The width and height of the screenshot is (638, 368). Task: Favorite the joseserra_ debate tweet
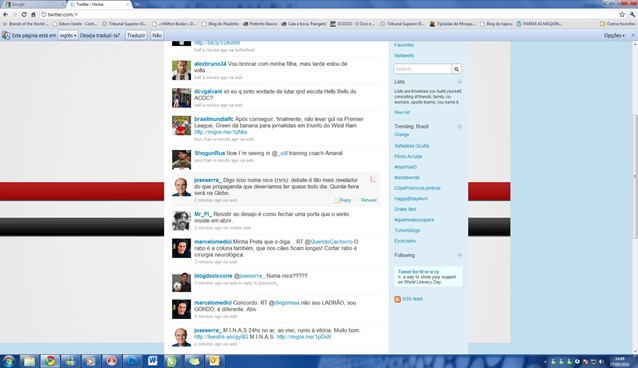(x=373, y=179)
